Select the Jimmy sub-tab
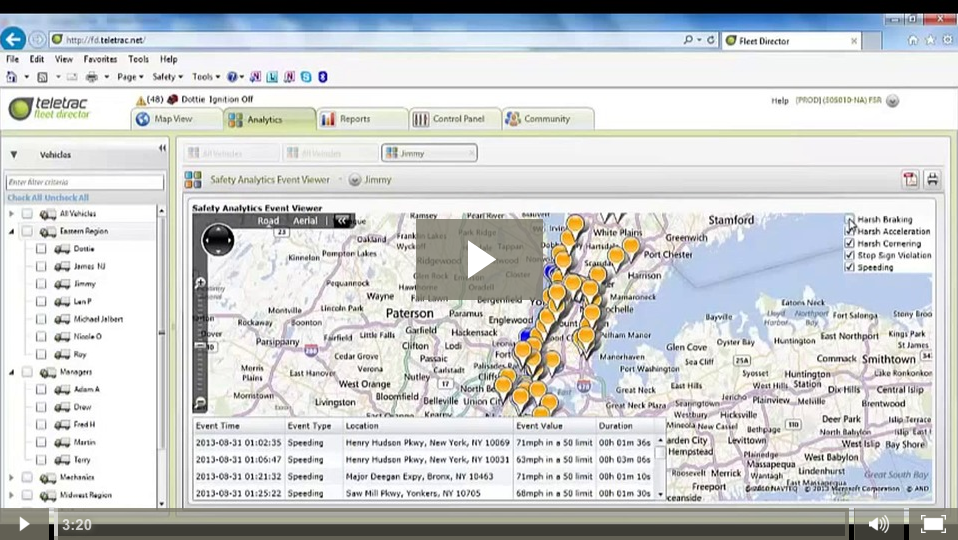Viewport: 958px width, 540px height. tap(430, 153)
